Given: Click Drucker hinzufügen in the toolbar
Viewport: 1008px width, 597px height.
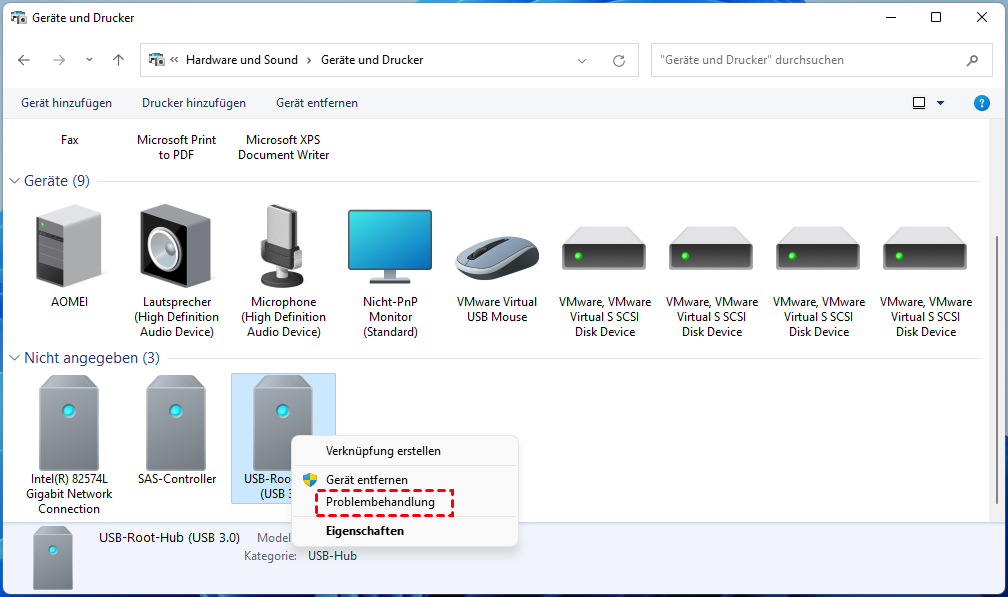Looking at the screenshot, I should (194, 103).
